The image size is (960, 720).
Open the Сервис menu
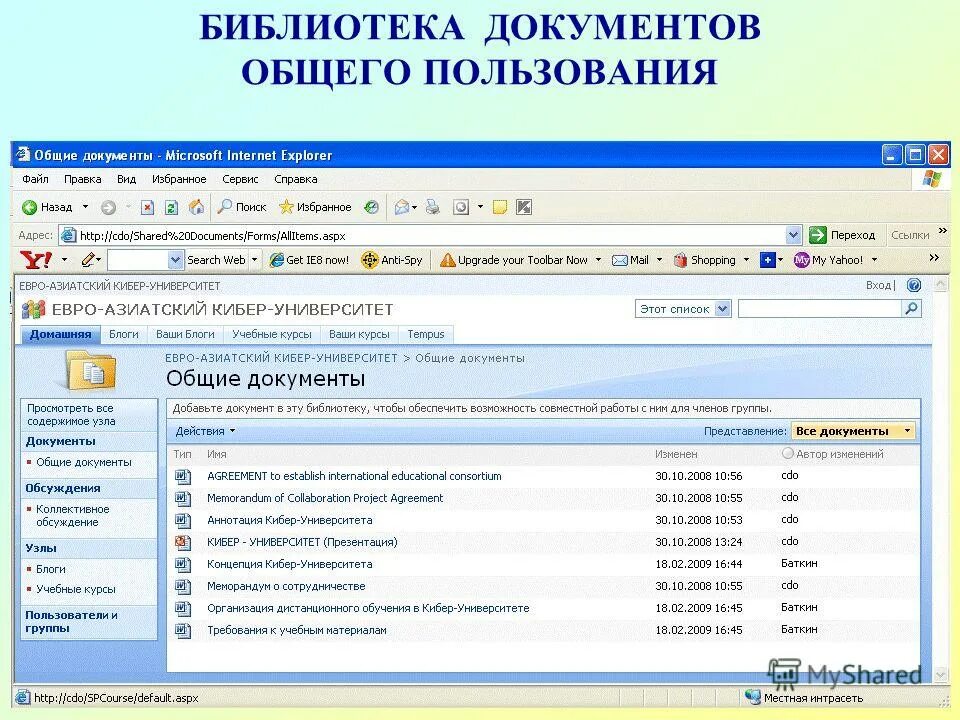click(240, 179)
